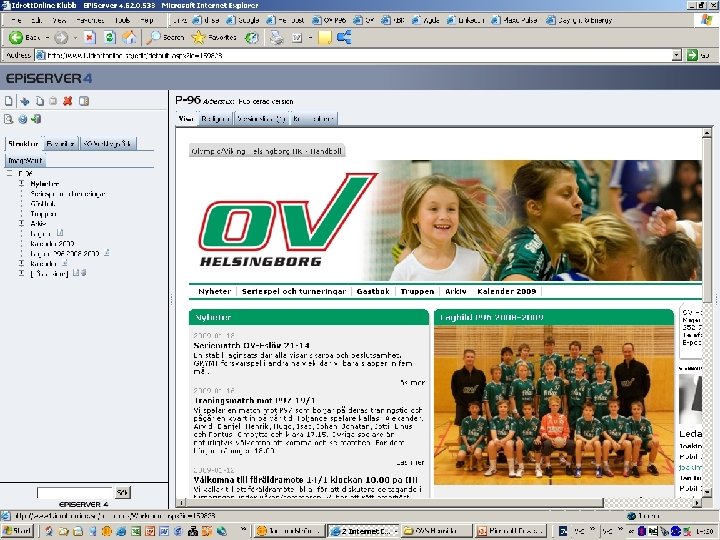Viewport: 720px width, 540px height.
Task: Open the Windows Start button
Action: 17,531
